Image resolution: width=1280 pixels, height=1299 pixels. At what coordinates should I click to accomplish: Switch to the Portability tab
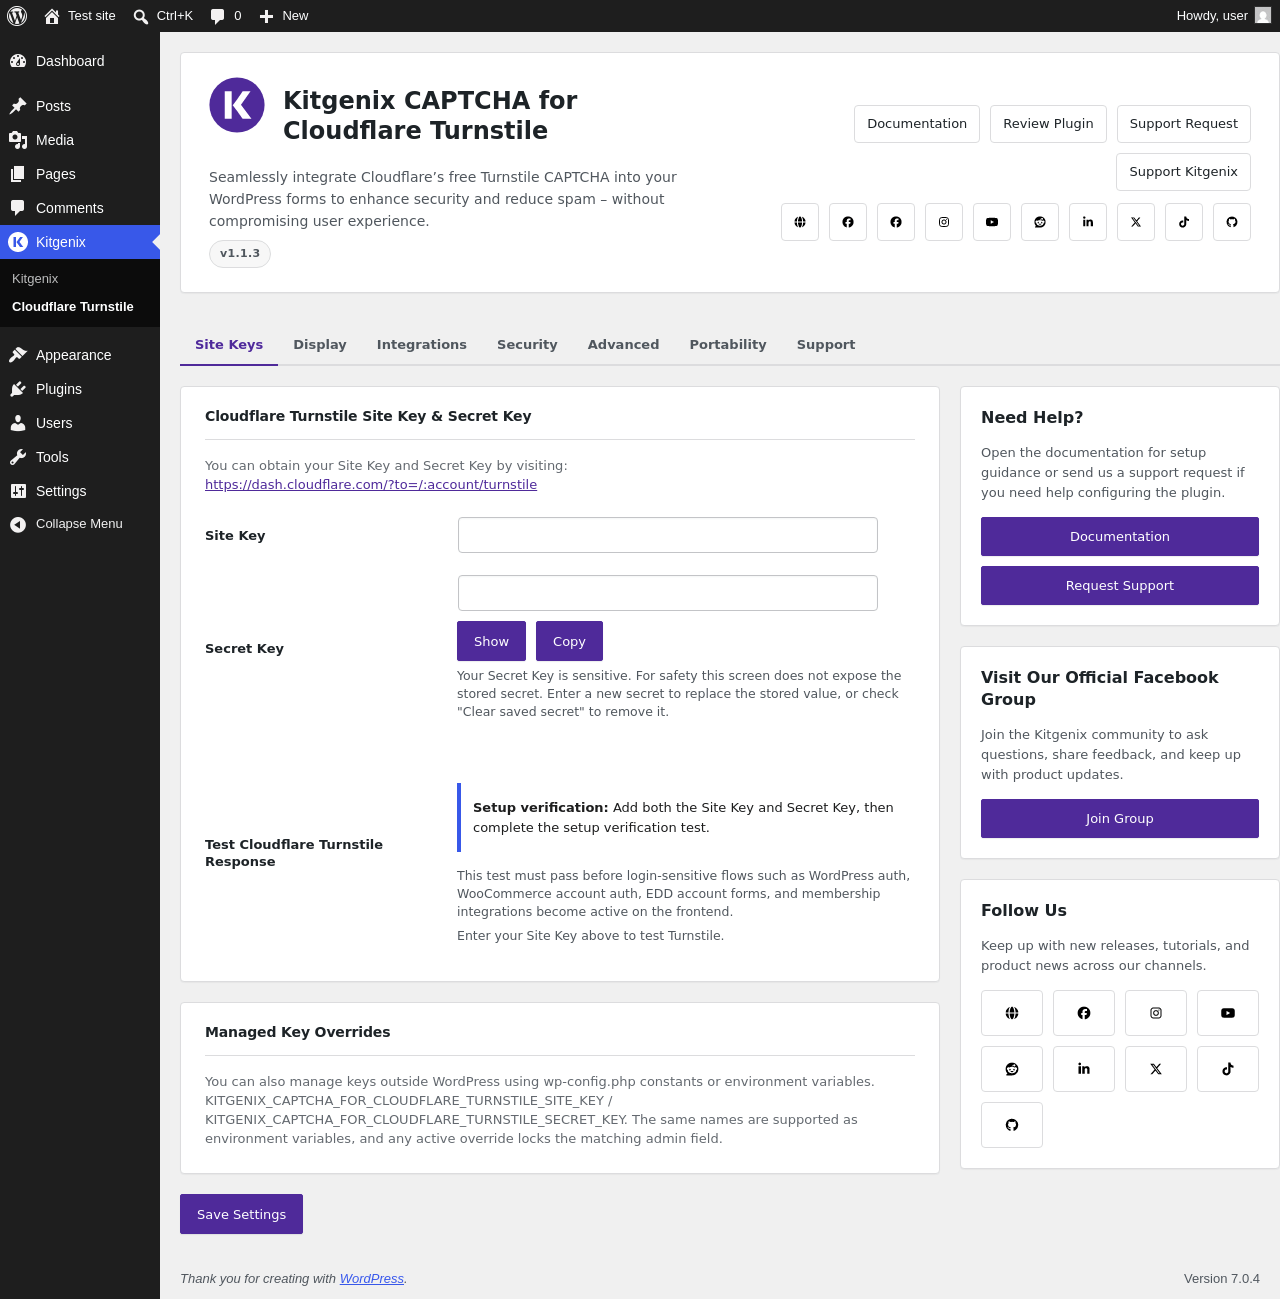728,345
